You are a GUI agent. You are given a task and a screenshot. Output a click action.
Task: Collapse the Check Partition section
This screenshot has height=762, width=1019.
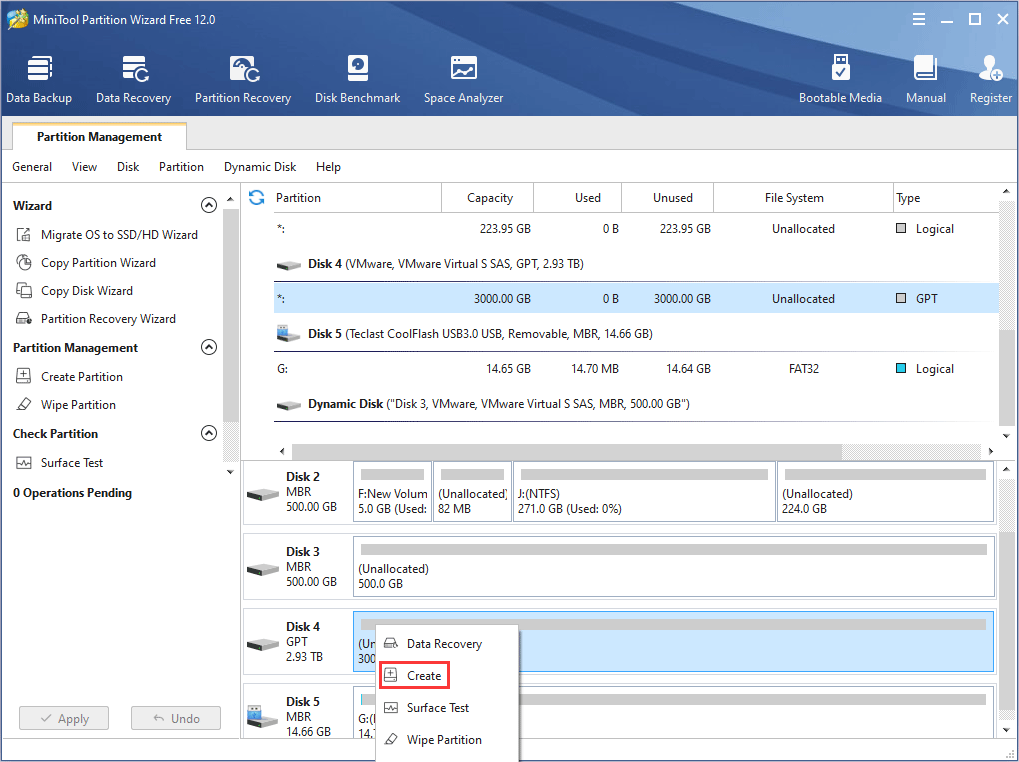point(208,434)
